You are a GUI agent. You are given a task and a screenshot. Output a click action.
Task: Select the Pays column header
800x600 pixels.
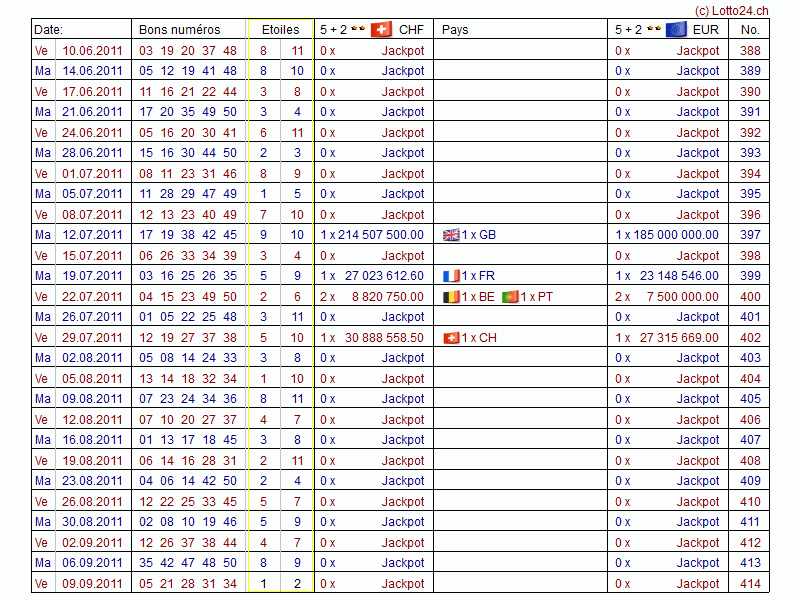[455, 29]
